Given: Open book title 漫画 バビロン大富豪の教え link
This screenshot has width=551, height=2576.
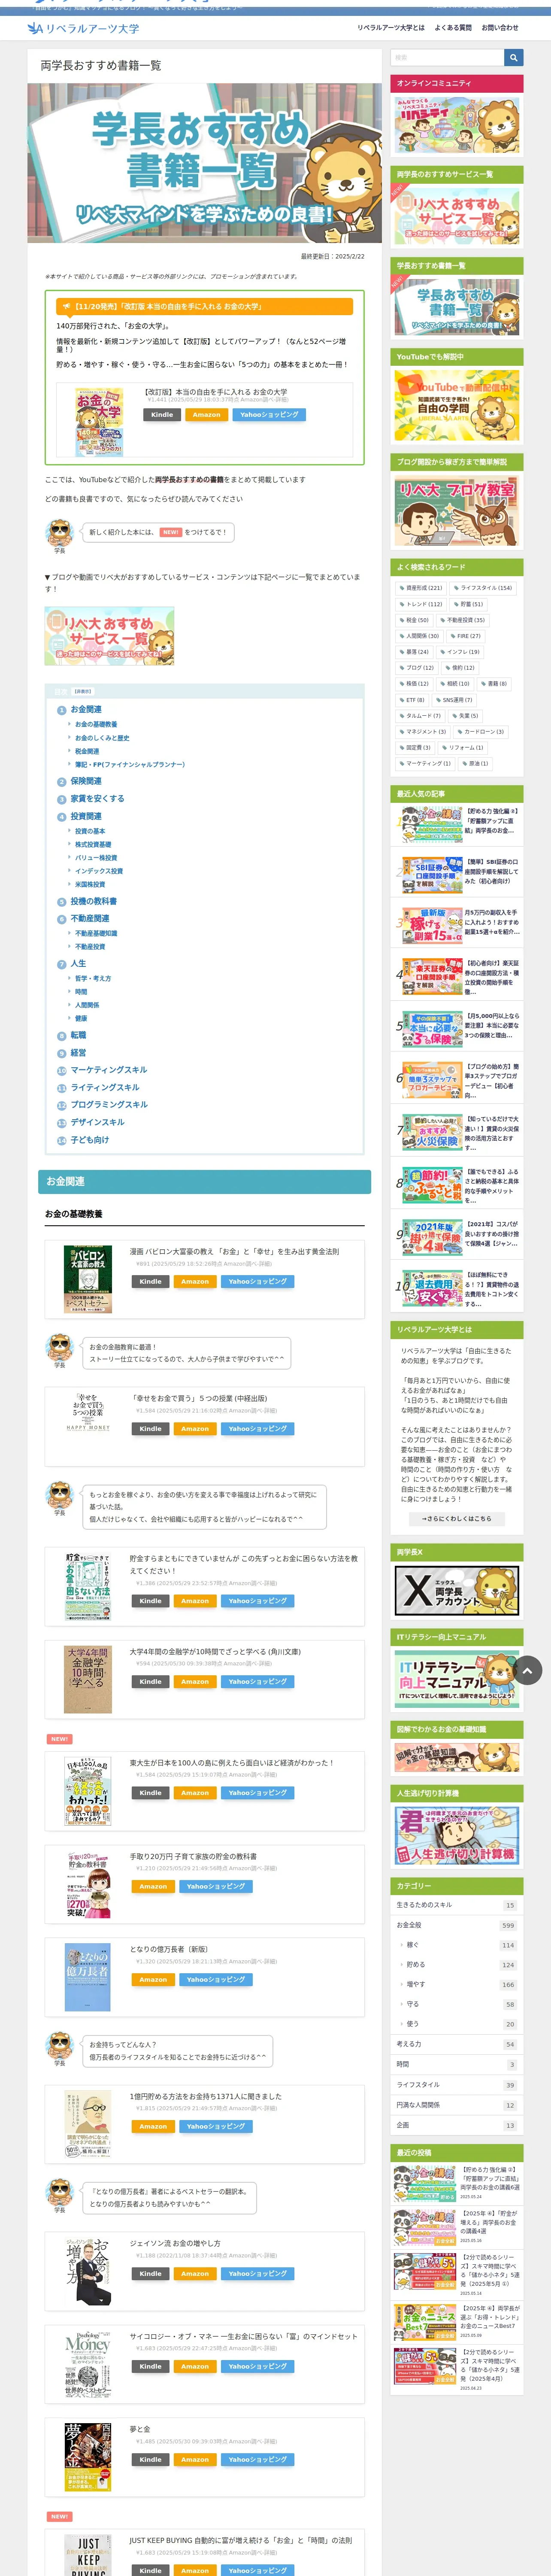Looking at the screenshot, I should [234, 1252].
